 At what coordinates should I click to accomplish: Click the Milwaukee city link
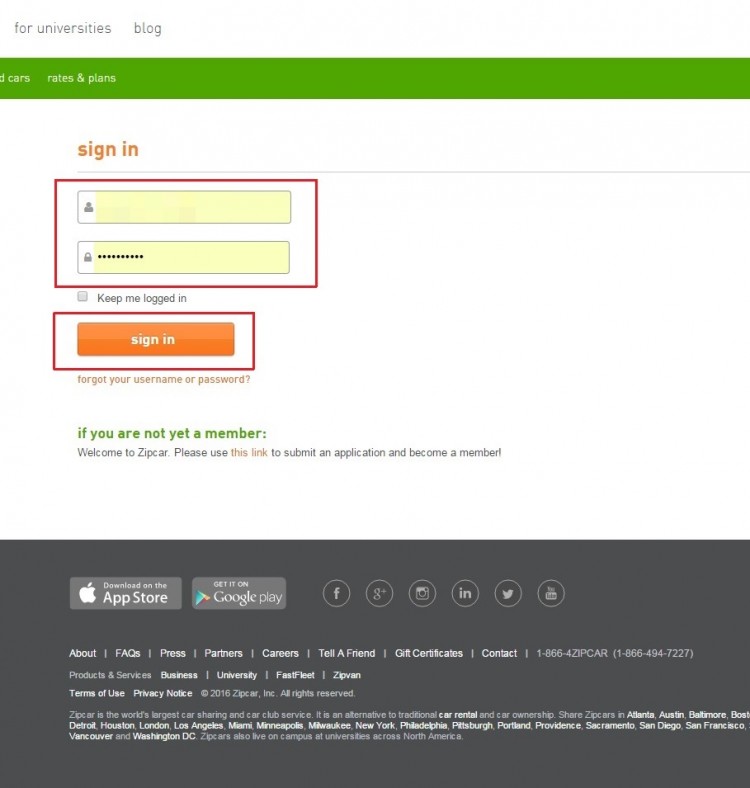click(x=329, y=726)
